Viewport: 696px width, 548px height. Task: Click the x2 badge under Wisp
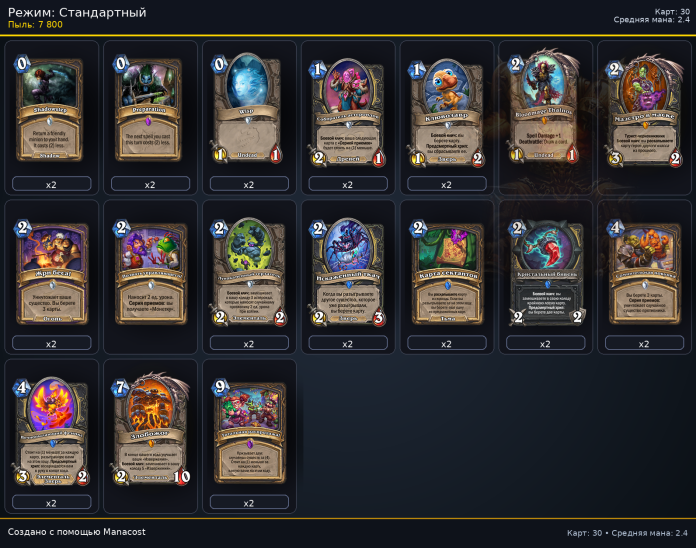(x=249, y=184)
